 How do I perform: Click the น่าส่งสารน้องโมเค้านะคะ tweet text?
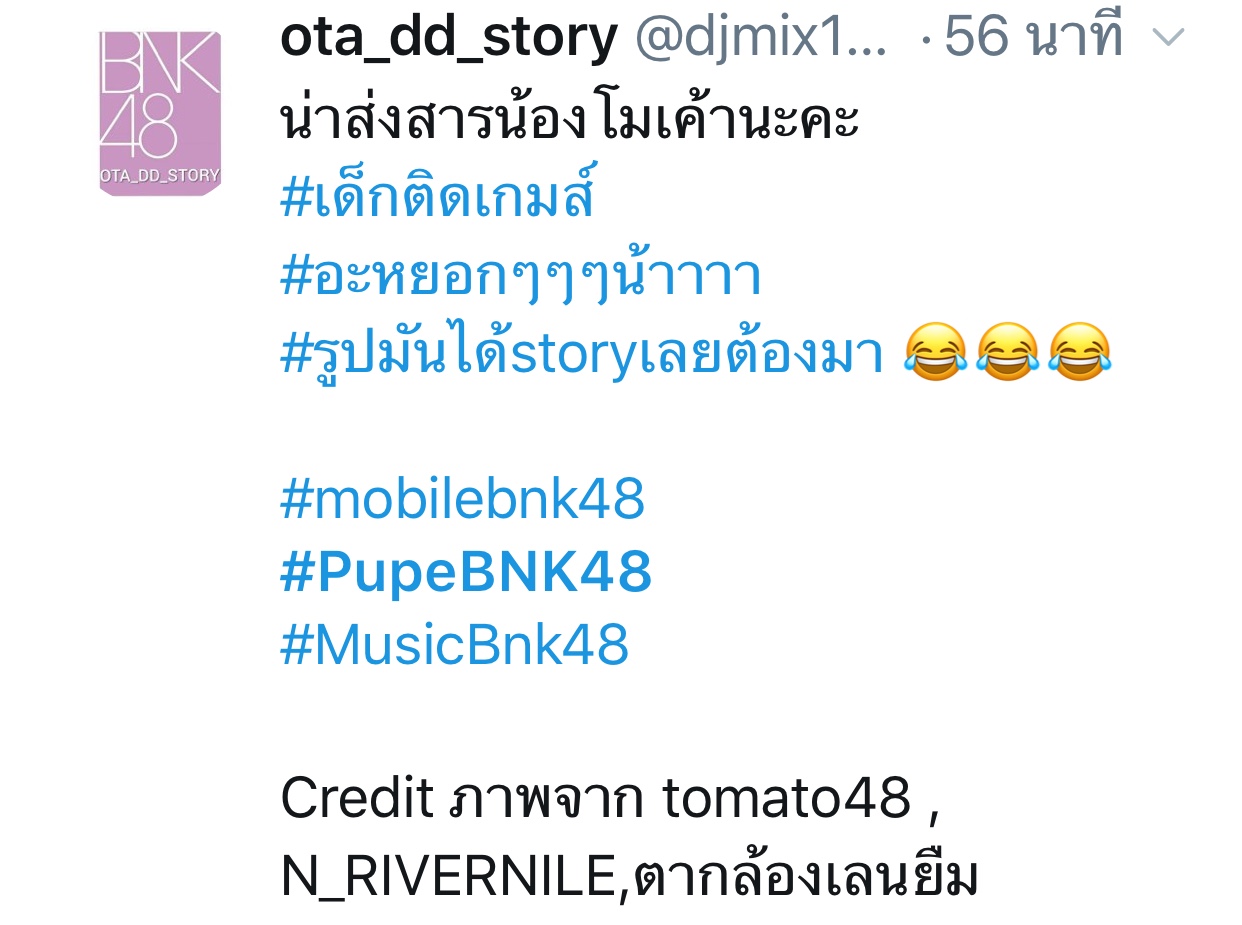pyautogui.click(x=570, y=122)
